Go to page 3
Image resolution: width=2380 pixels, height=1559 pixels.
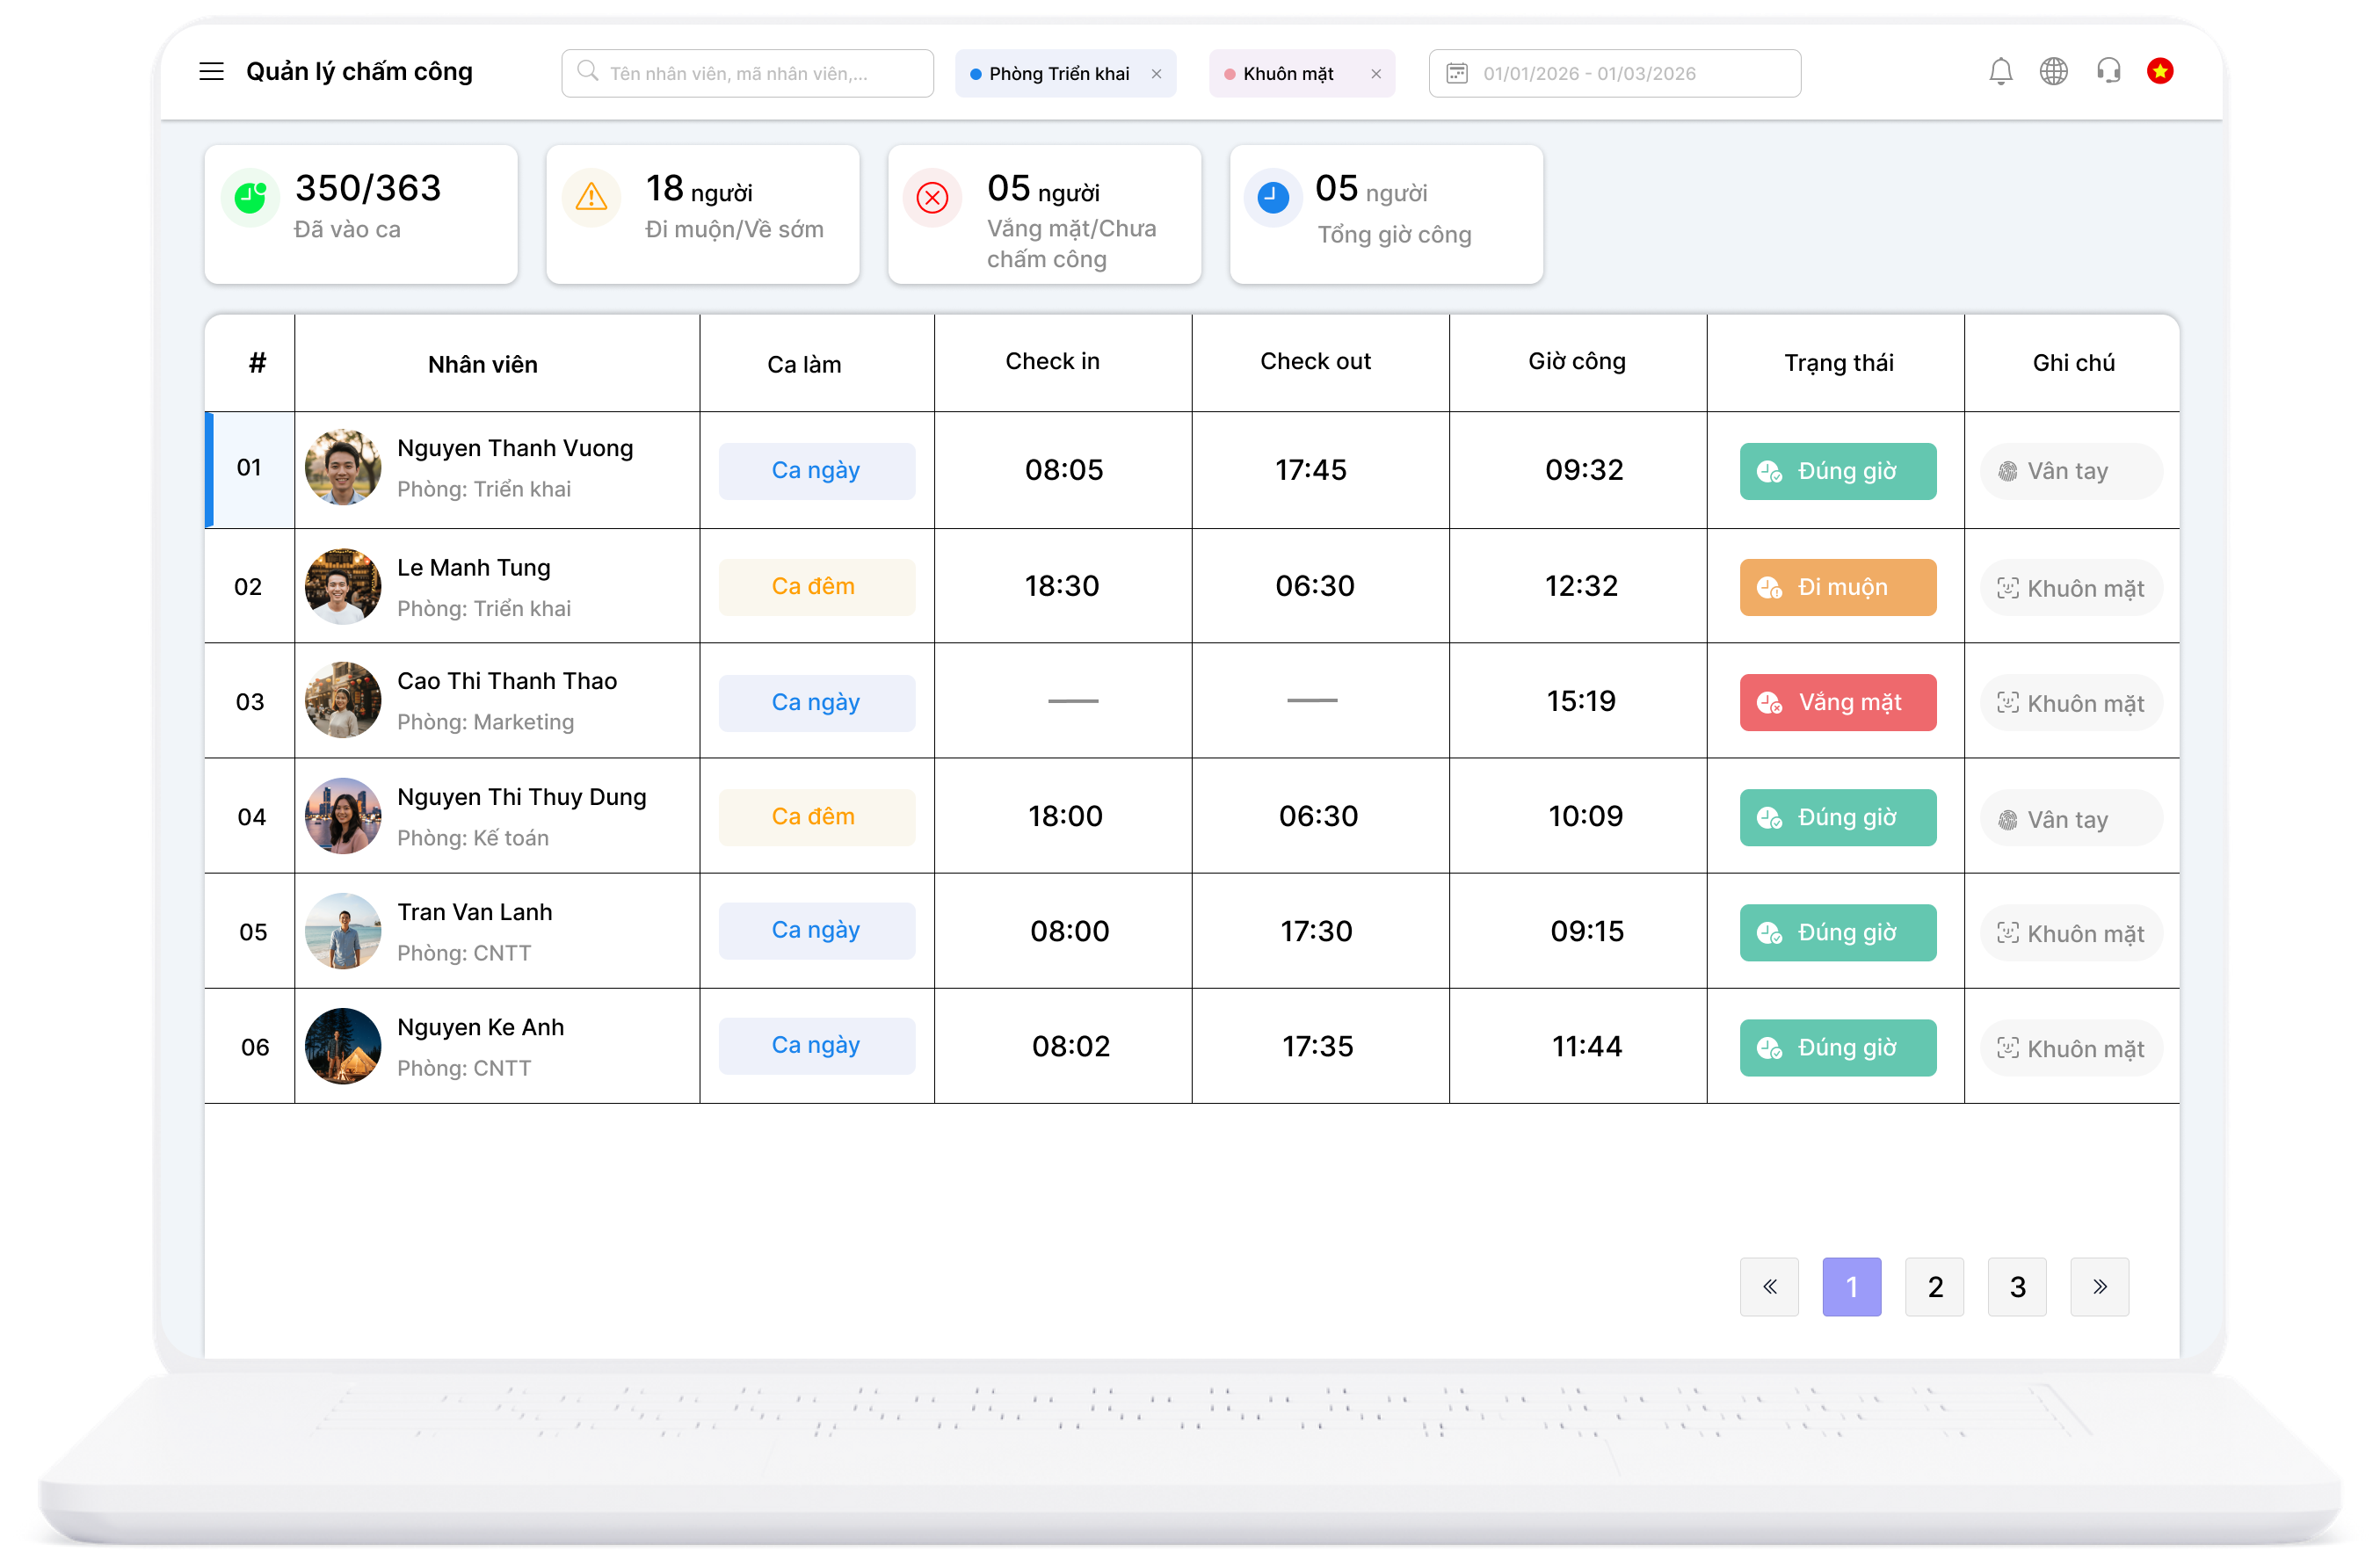[x=2017, y=1287]
